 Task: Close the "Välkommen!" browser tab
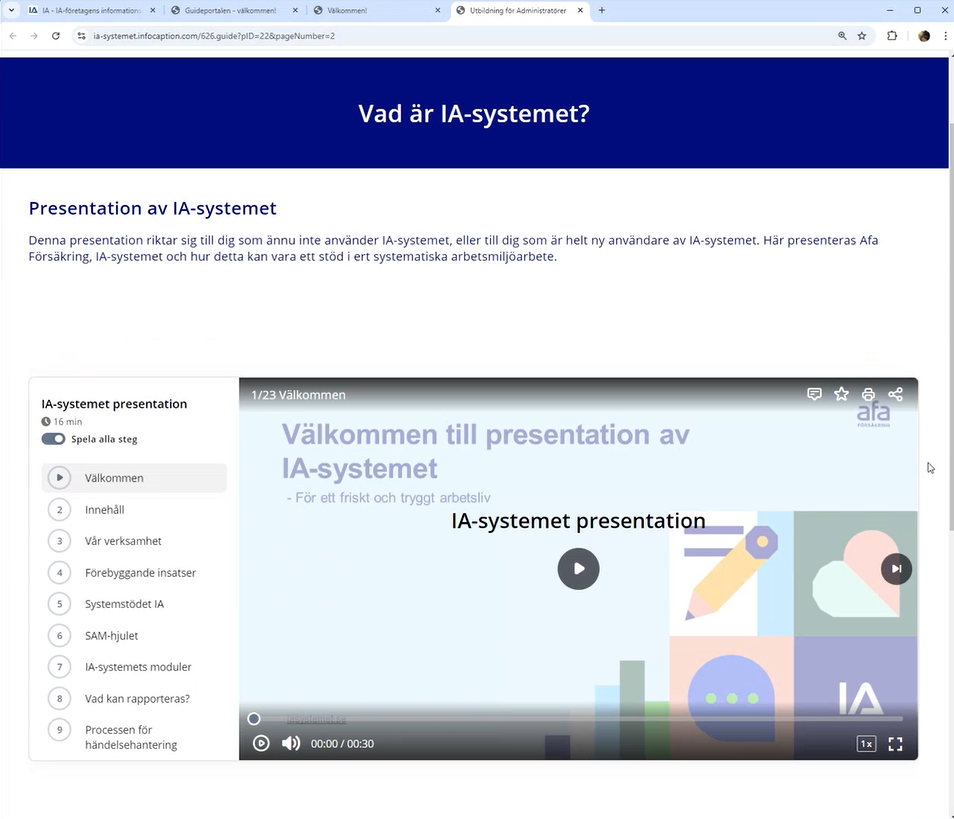point(437,10)
